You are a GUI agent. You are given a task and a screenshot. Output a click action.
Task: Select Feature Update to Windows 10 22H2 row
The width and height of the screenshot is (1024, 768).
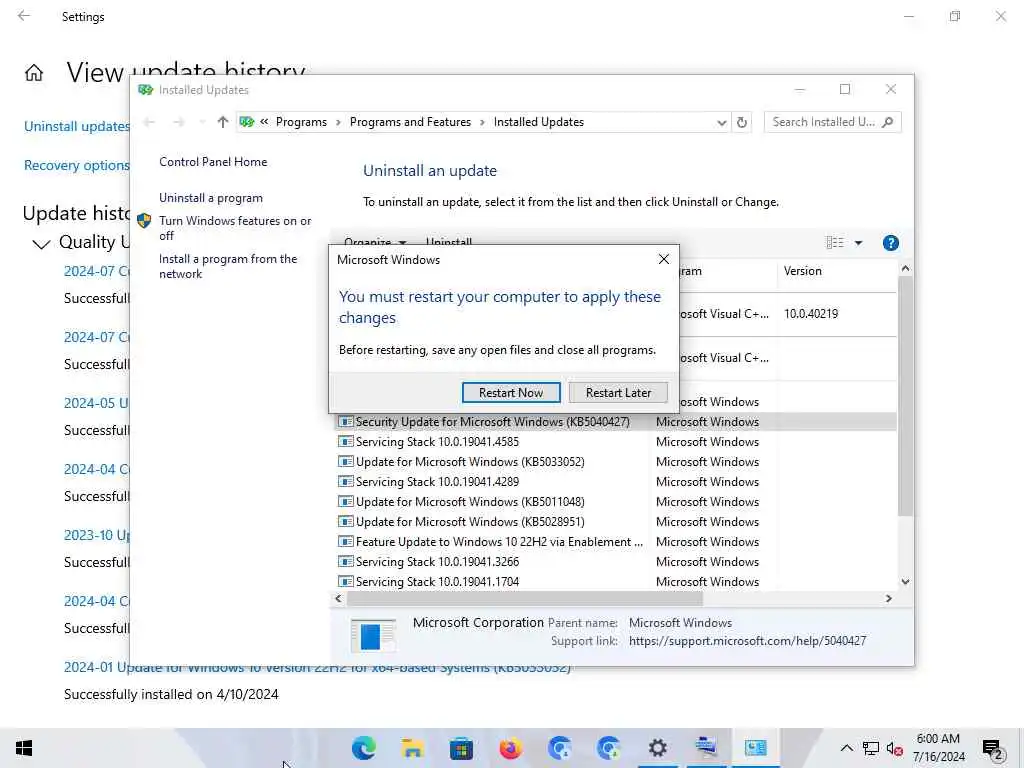pyautogui.click(x=616, y=542)
